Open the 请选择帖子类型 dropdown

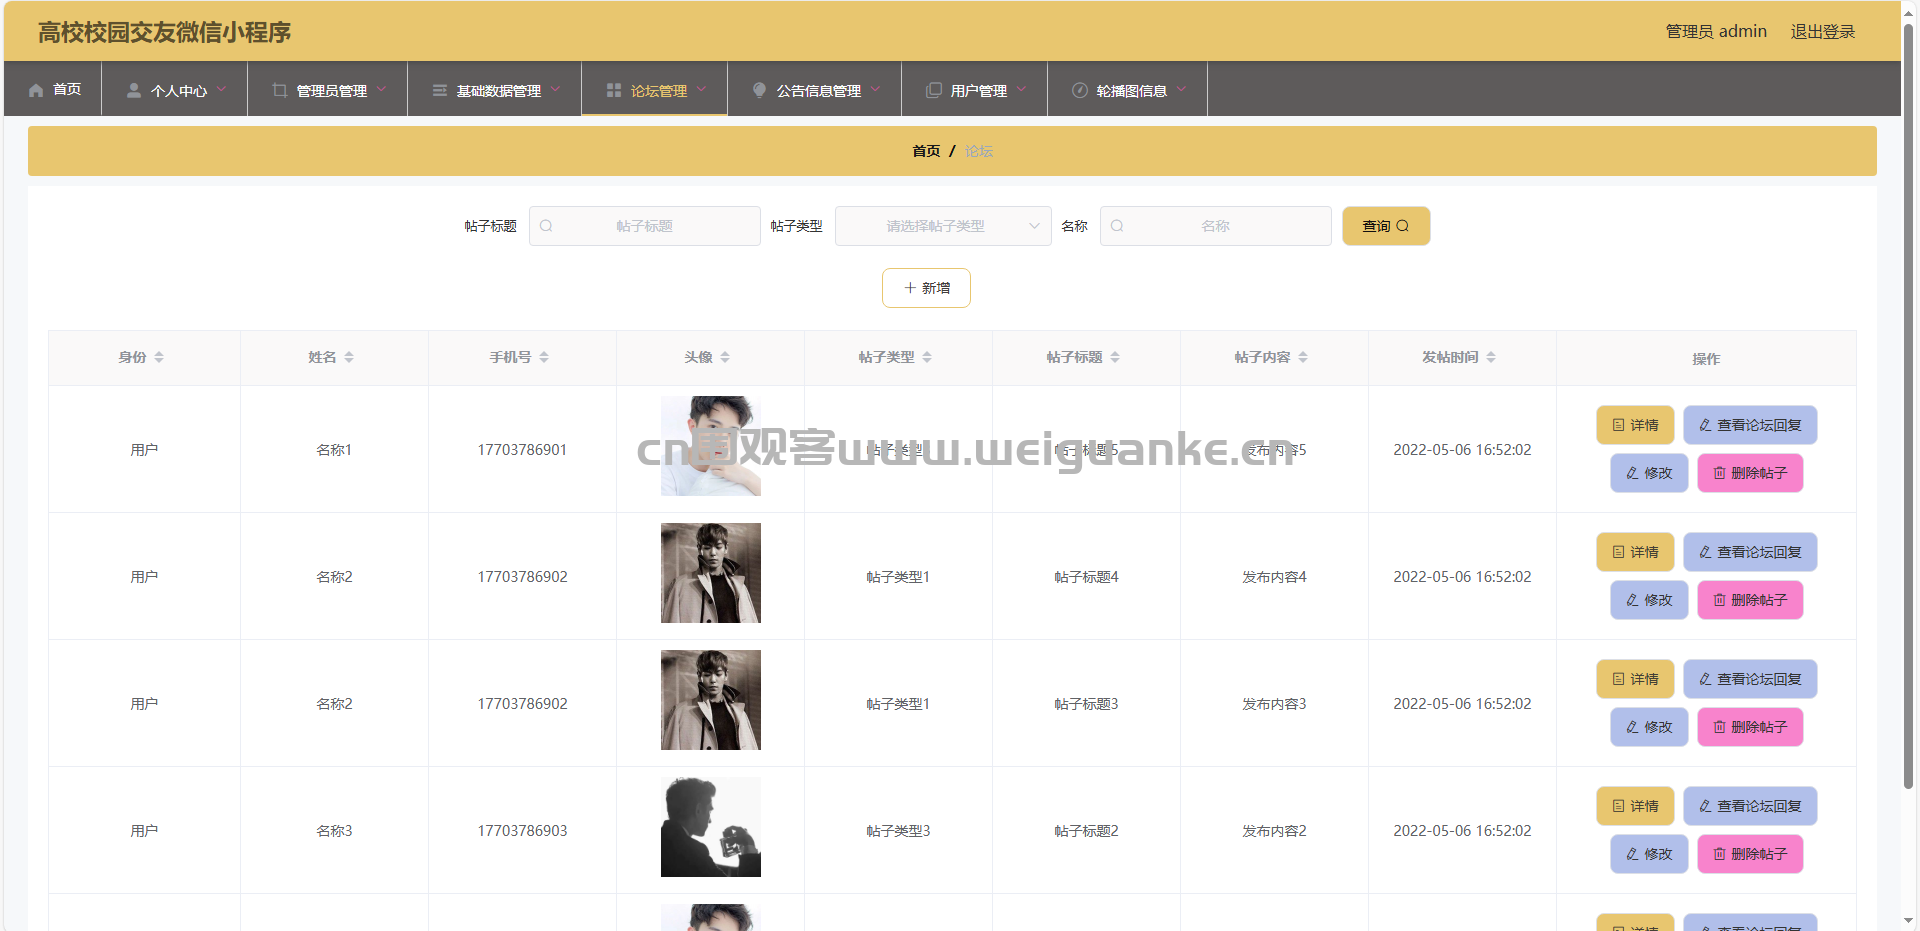[x=942, y=226]
